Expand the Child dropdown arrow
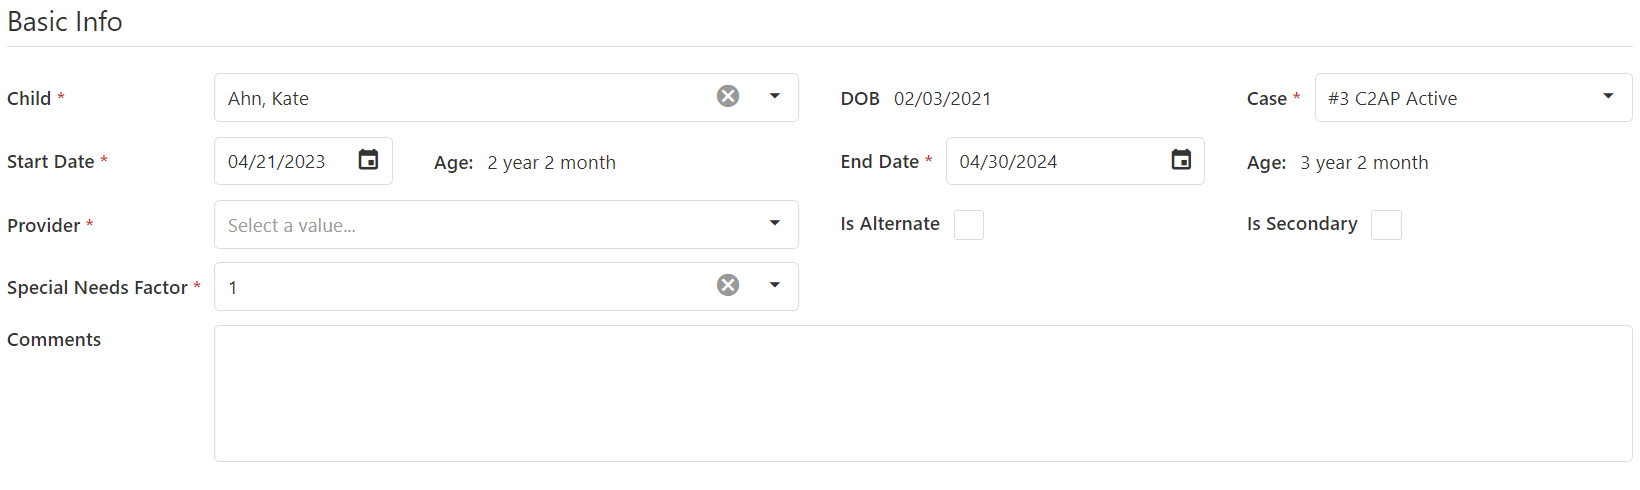This screenshot has width=1640, height=490. tap(774, 96)
